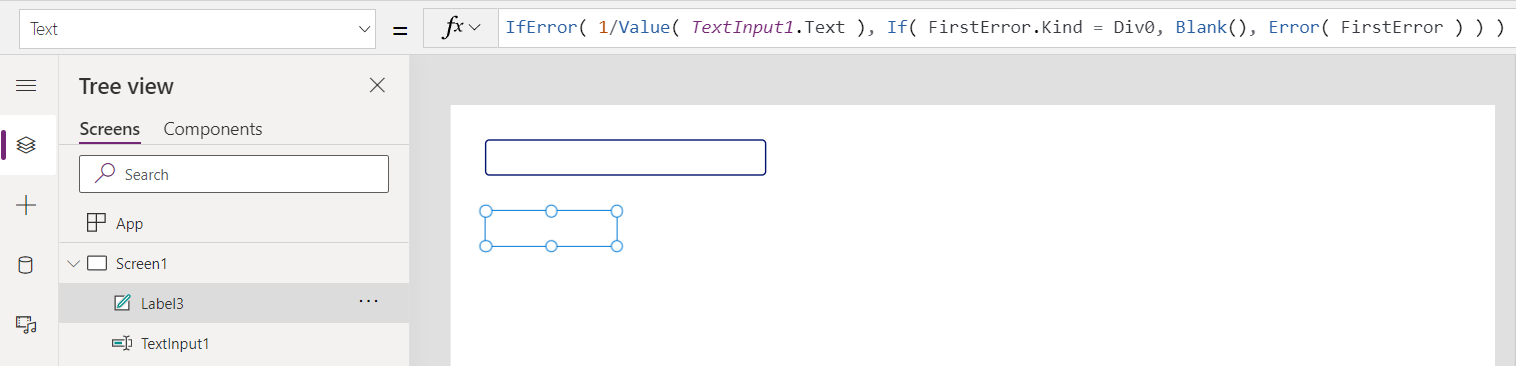Click the TextInput1 control icon
The image size is (1516, 366).
(x=122, y=343)
